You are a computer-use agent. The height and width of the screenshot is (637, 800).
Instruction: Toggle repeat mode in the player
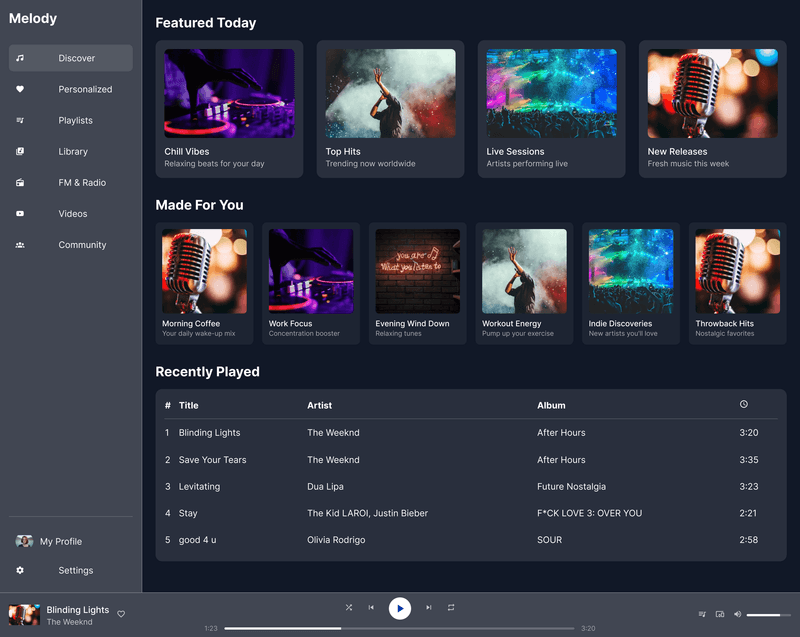click(x=451, y=607)
